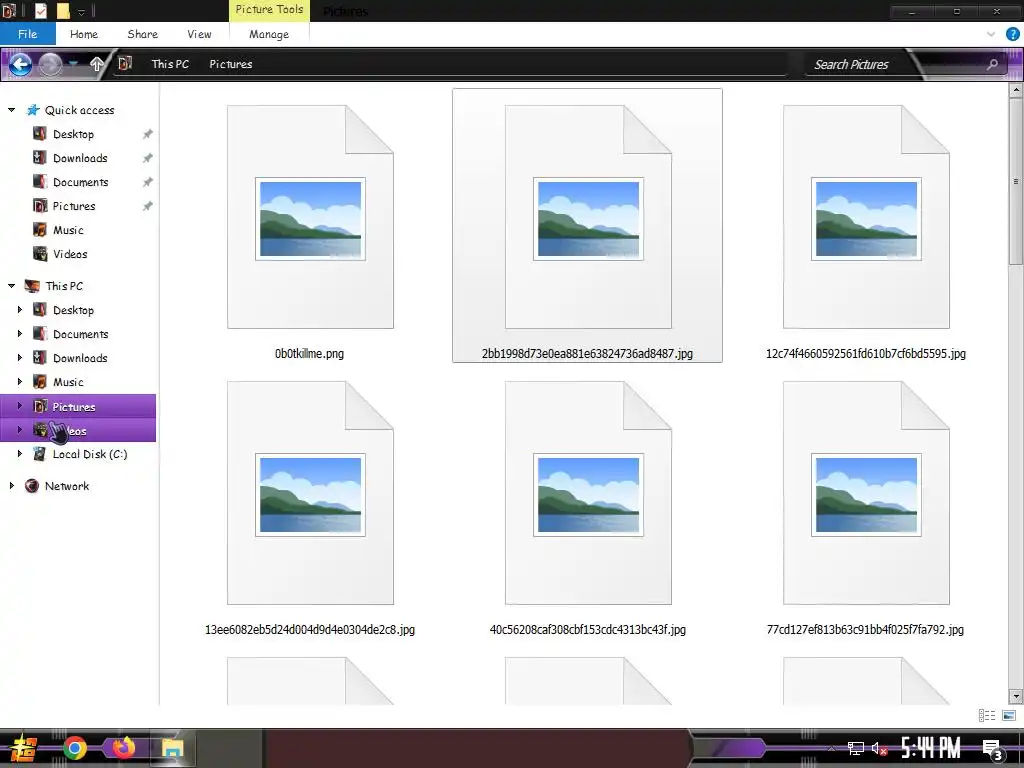The width and height of the screenshot is (1024, 768).
Task: Go back with the Back arrow button
Action: coord(20,64)
